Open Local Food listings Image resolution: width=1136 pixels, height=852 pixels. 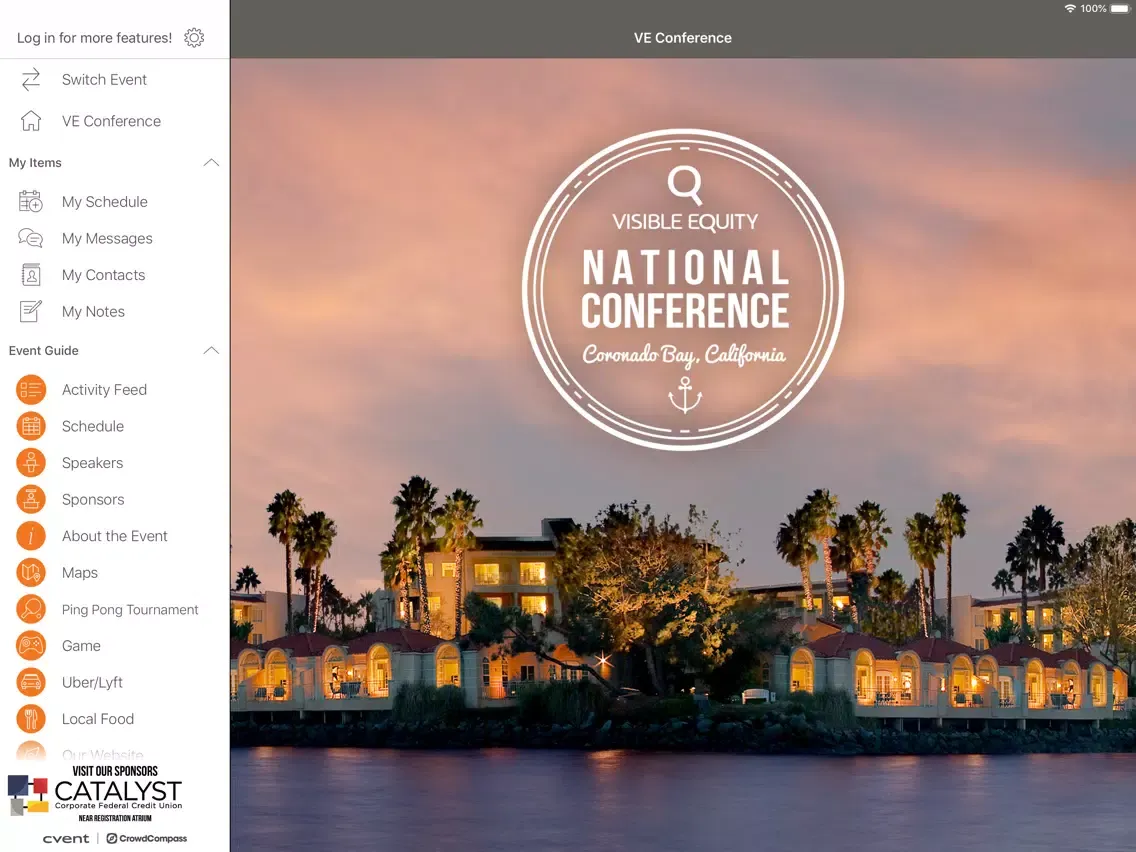tap(114, 719)
